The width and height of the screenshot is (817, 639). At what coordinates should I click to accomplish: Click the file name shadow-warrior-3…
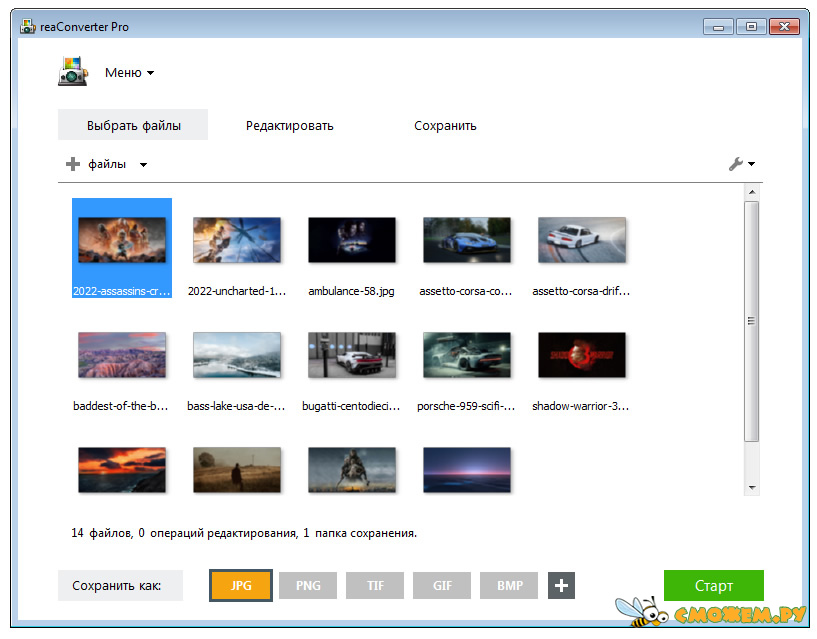[581, 407]
